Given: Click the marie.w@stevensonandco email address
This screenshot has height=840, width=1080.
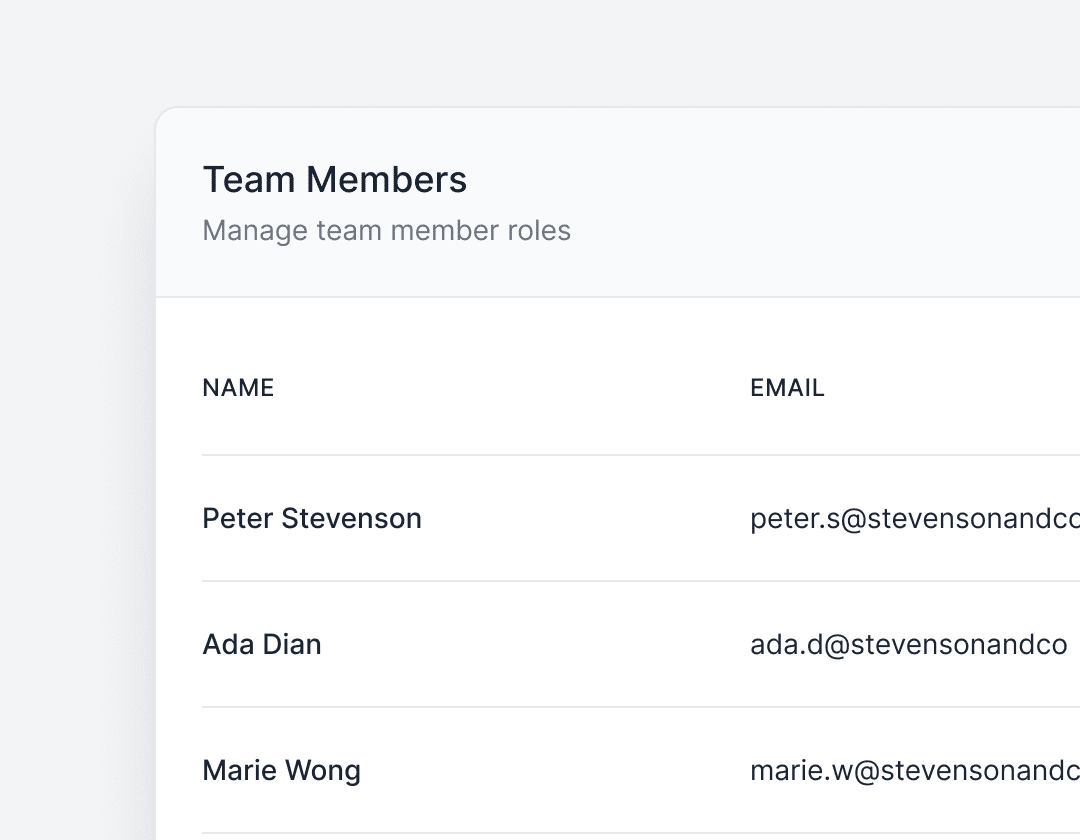Looking at the screenshot, I should point(910,770).
